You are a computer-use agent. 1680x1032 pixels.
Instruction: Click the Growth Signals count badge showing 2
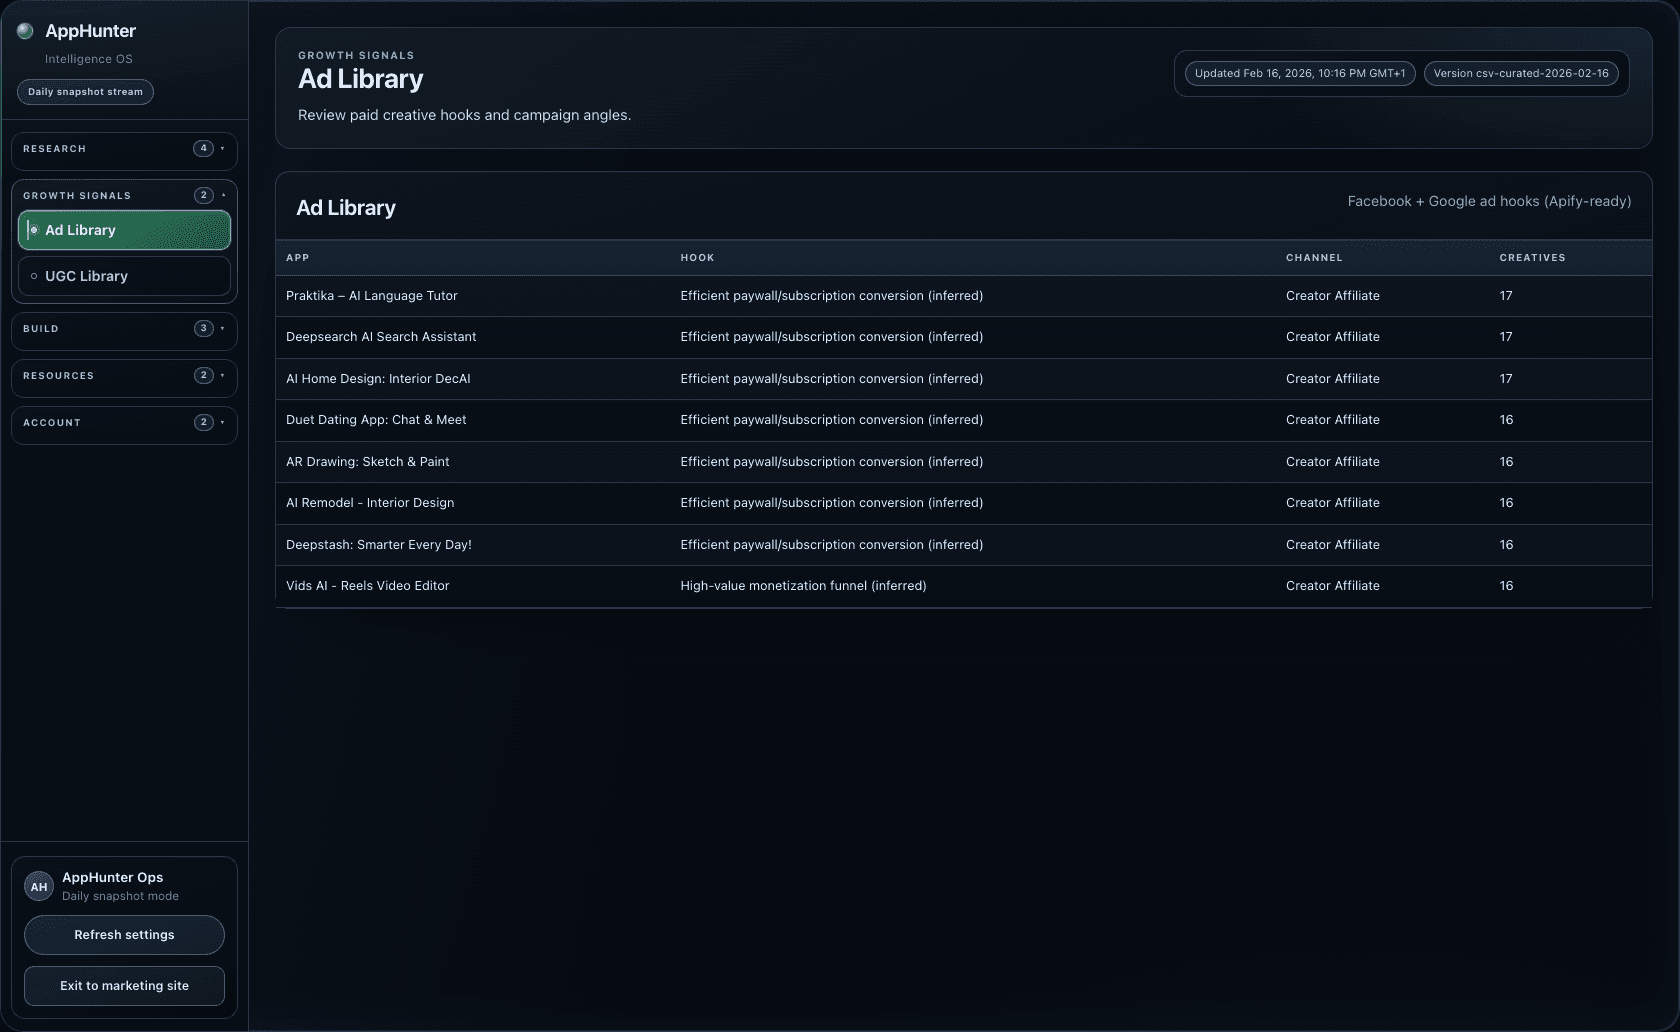(205, 195)
